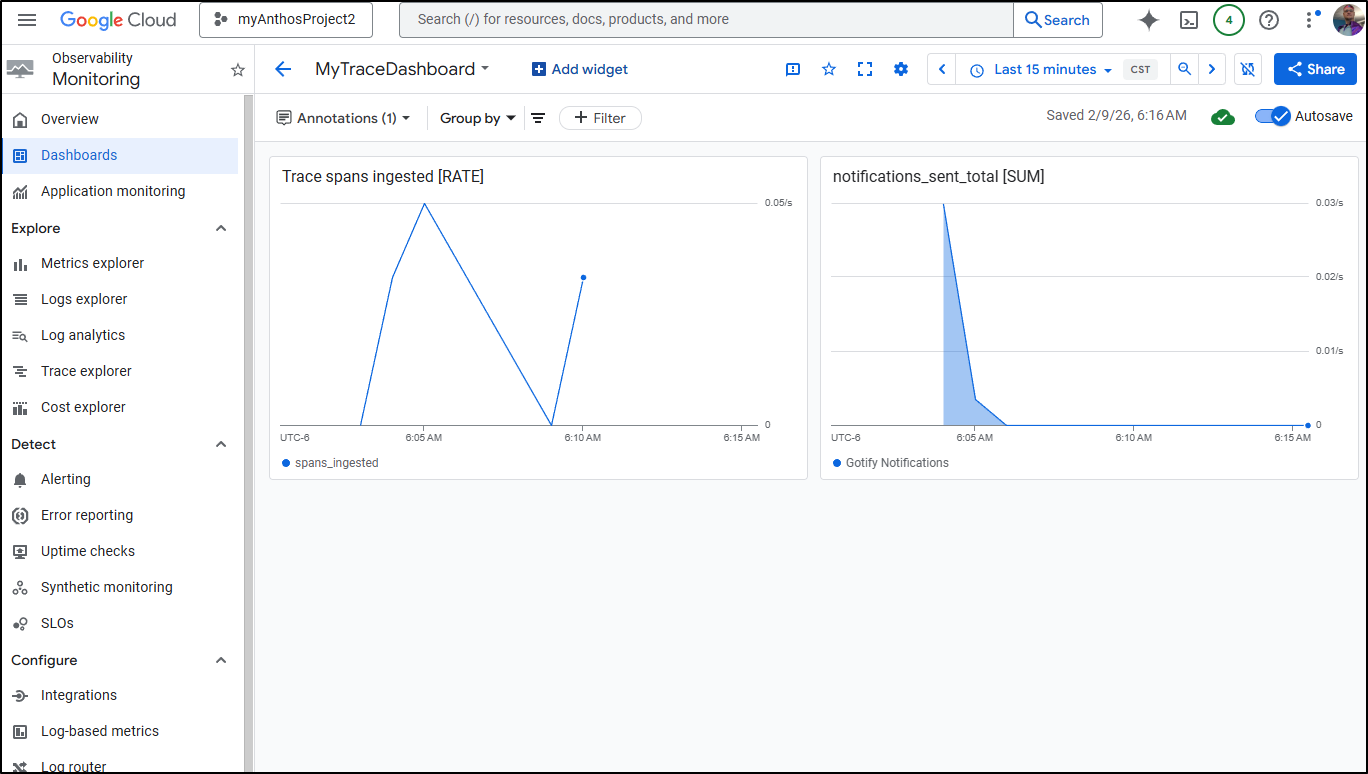Image resolution: width=1368 pixels, height=774 pixels.
Task: Click the top resource search field
Action: 706,20
